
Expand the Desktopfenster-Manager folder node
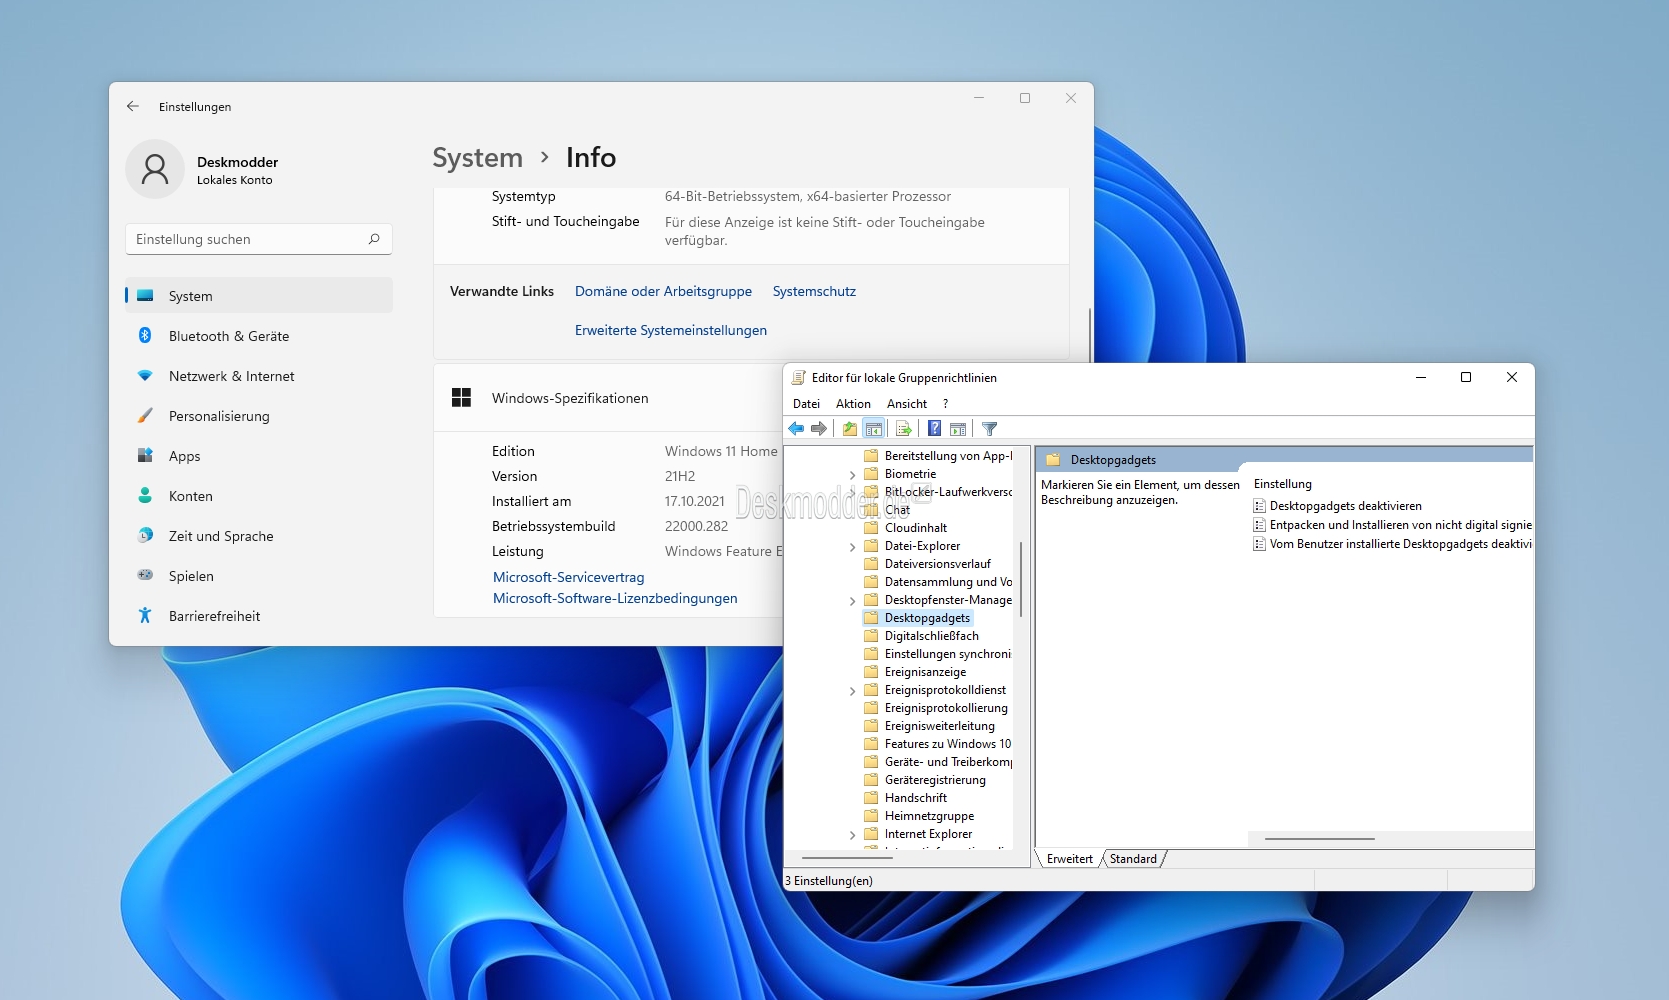(x=853, y=601)
